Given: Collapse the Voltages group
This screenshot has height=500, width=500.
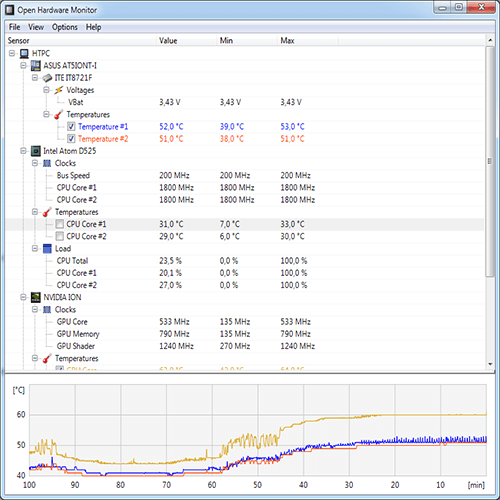Looking at the screenshot, I should click(x=46, y=90).
